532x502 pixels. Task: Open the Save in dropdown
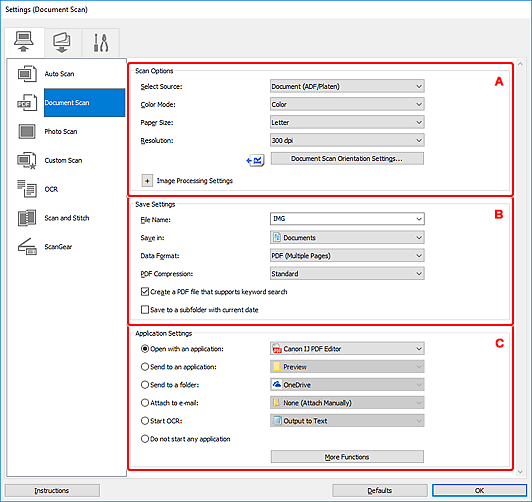tap(347, 237)
